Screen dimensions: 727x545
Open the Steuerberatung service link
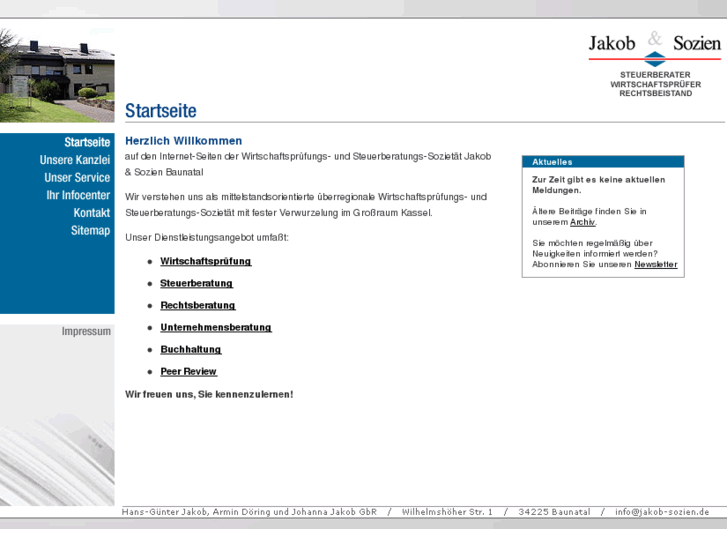click(x=196, y=283)
